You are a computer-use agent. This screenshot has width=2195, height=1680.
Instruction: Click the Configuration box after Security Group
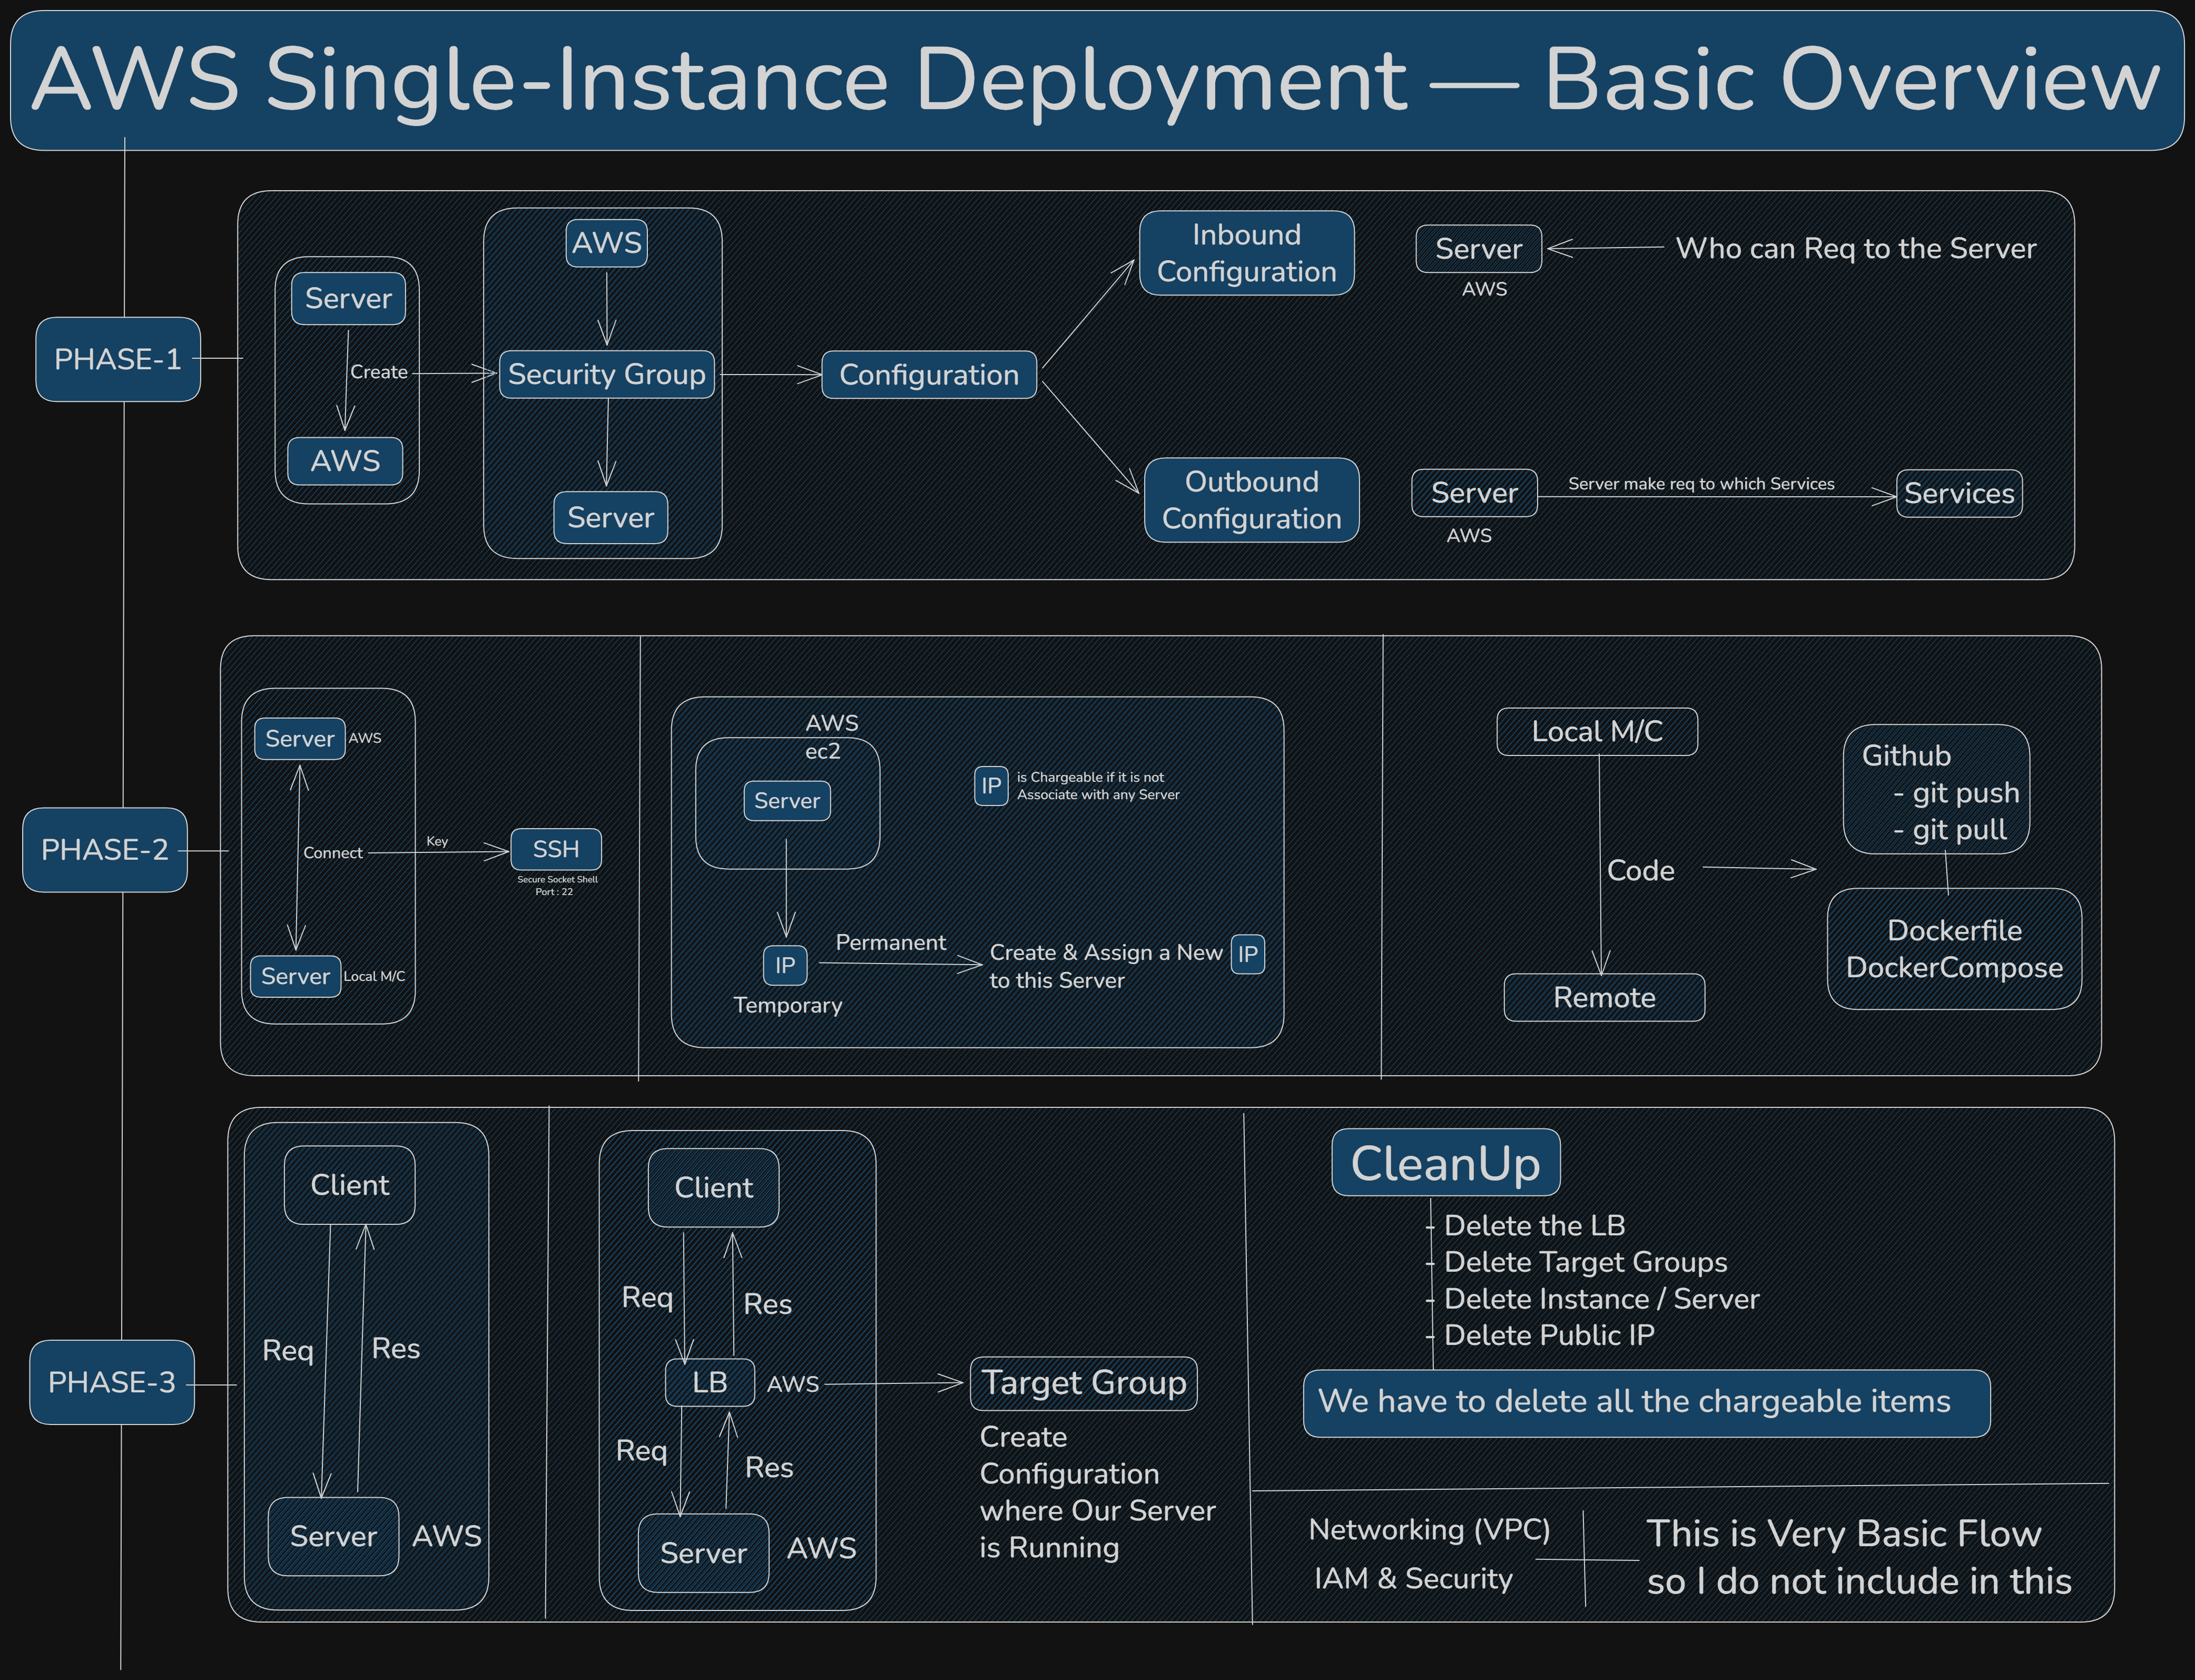929,375
